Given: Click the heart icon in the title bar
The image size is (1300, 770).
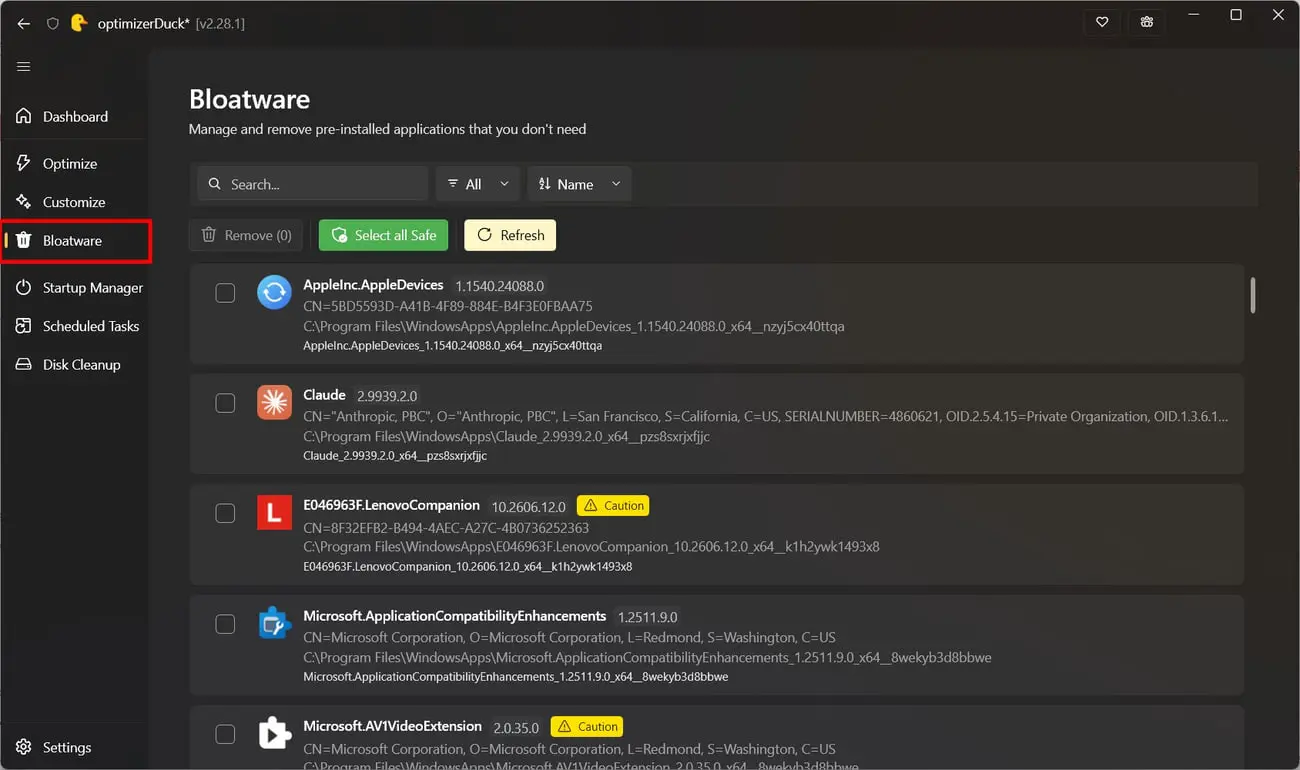Looking at the screenshot, I should point(1102,22).
